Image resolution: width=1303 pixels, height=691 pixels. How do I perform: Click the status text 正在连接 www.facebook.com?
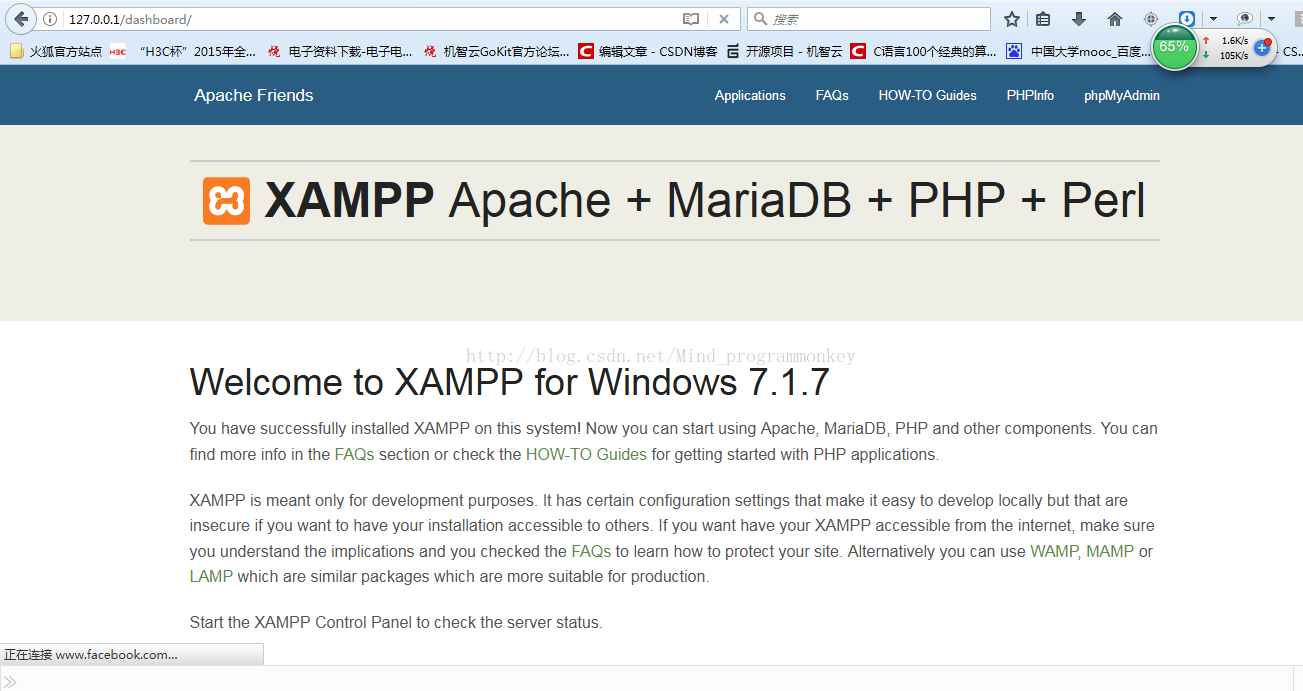point(91,655)
